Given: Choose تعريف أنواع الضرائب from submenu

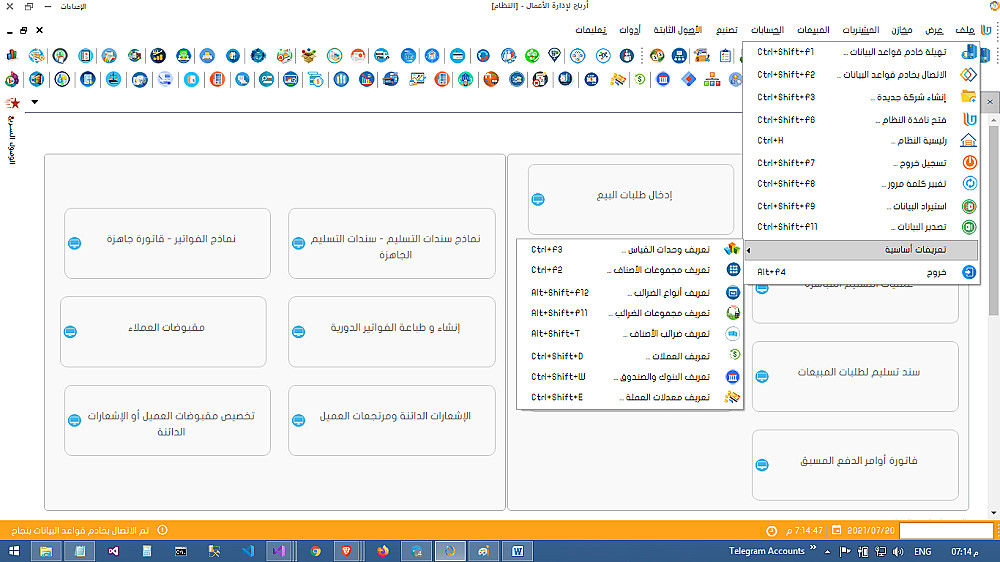Looking at the screenshot, I should [630, 293].
